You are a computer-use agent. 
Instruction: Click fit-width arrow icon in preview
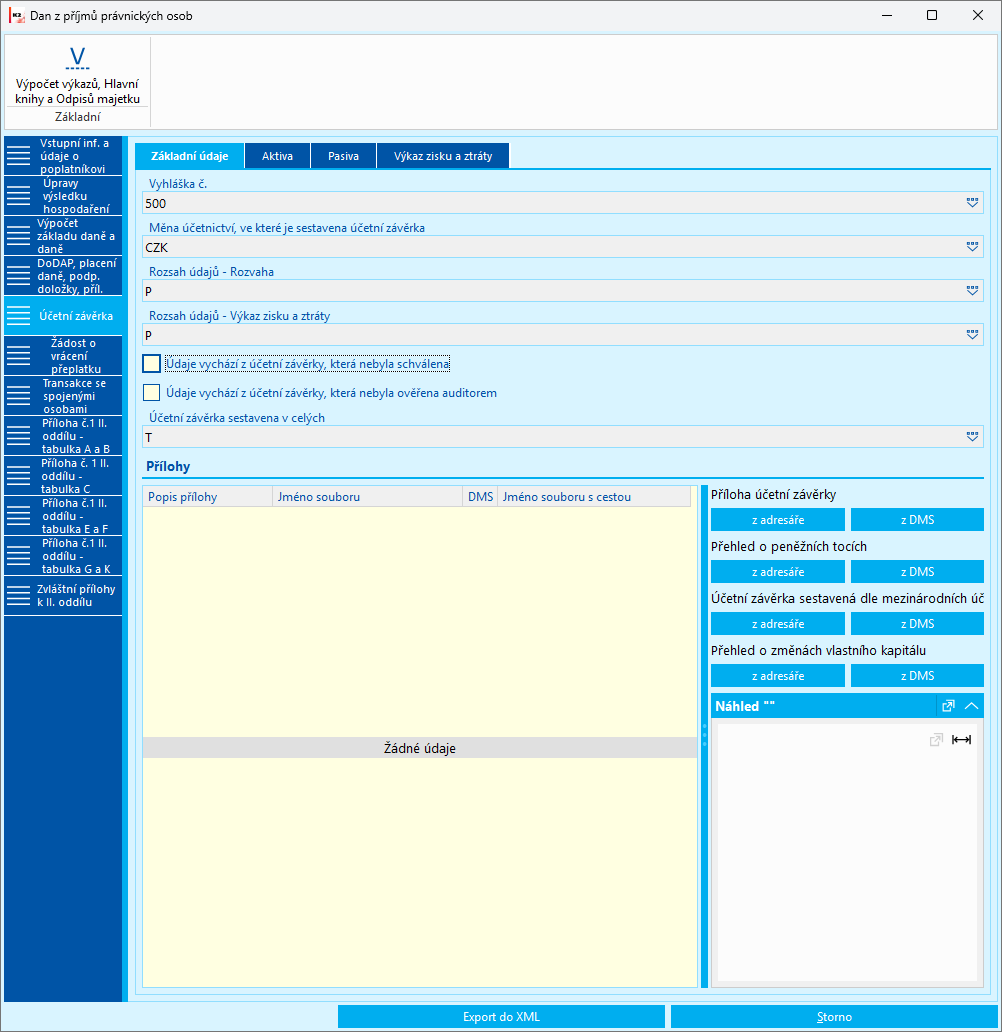tap(961, 740)
